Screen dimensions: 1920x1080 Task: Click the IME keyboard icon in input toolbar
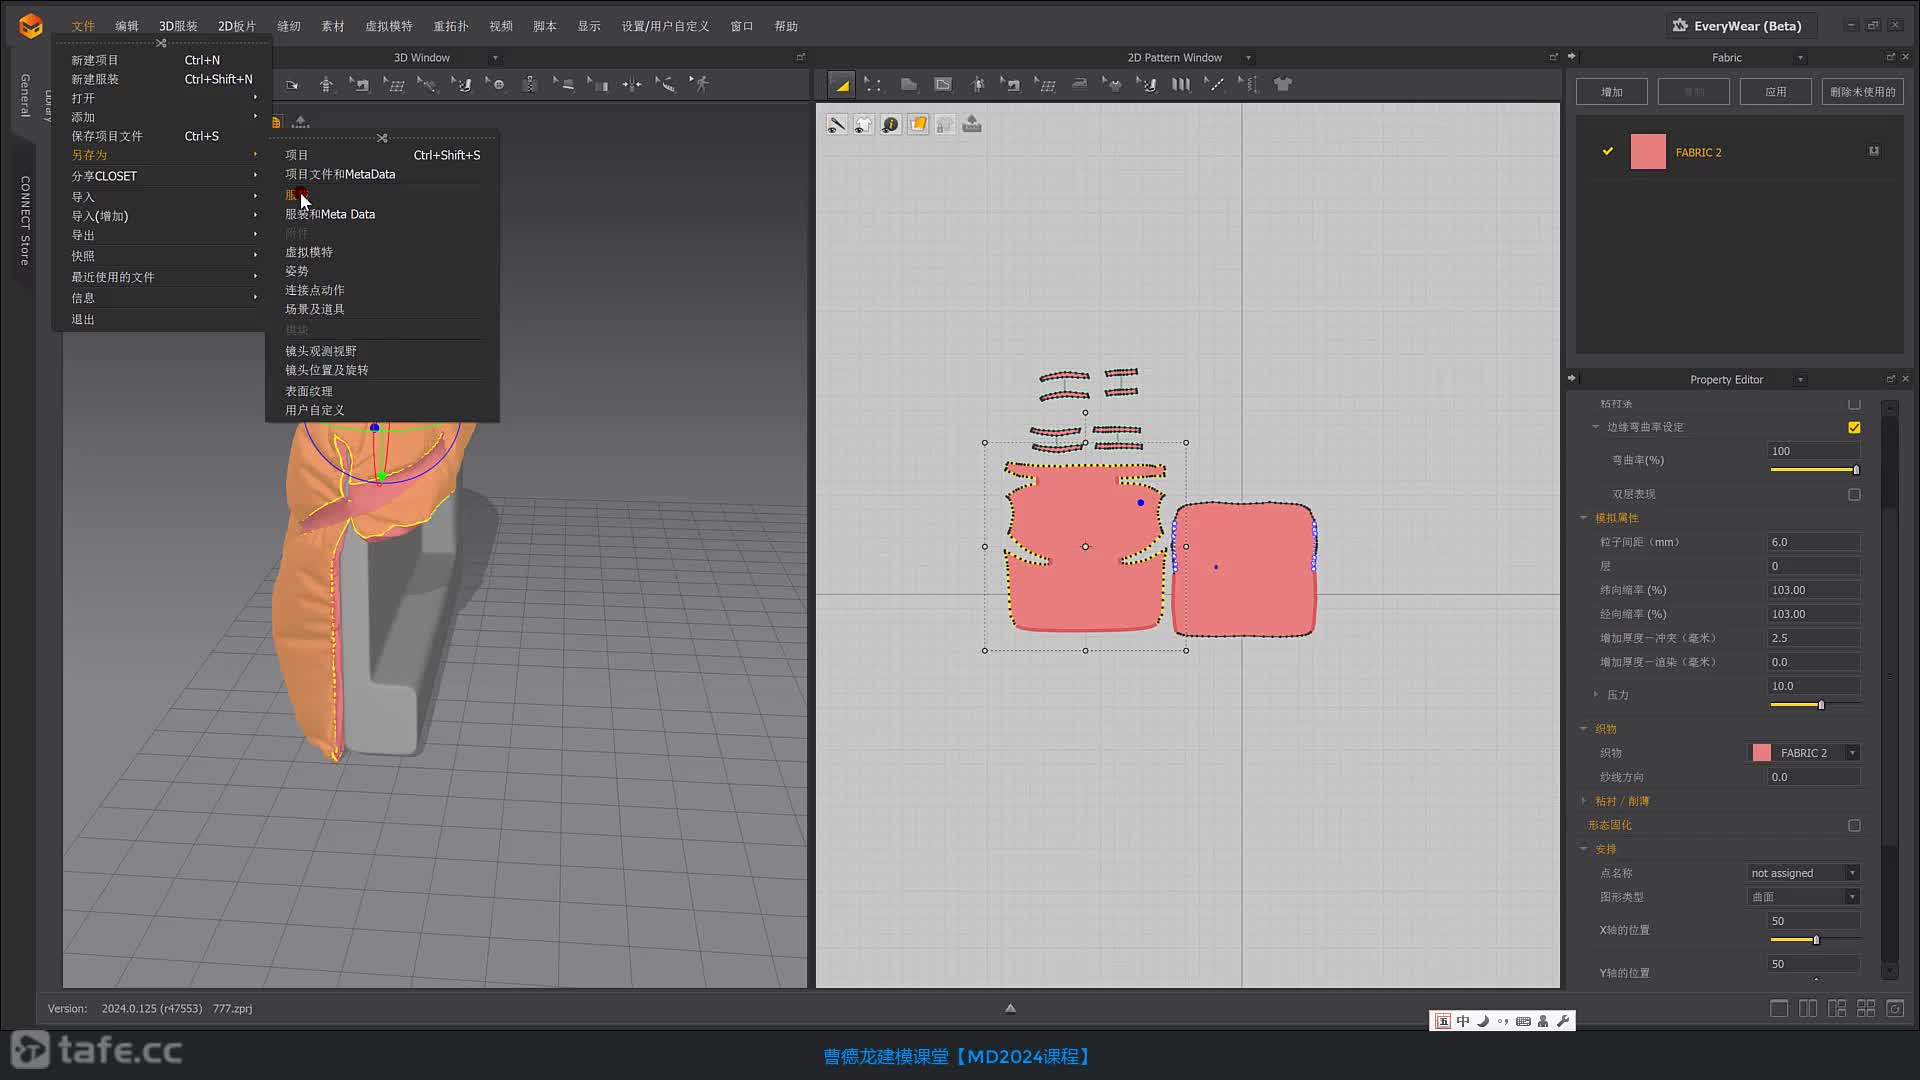point(1523,1021)
